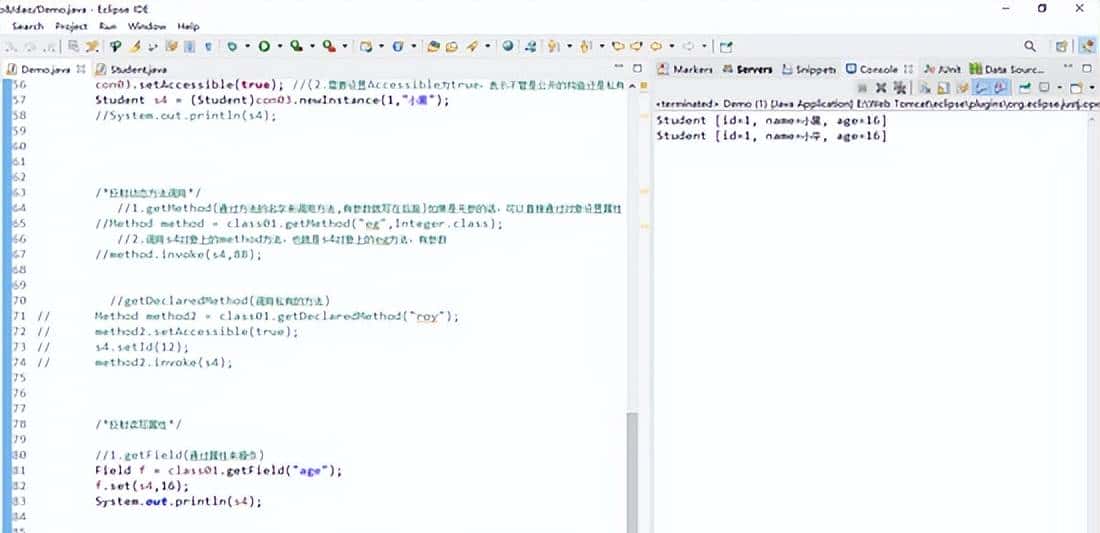Open External Tools dropdown arrow
This screenshot has height=533, width=1100.
pyautogui.click(x=345, y=46)
